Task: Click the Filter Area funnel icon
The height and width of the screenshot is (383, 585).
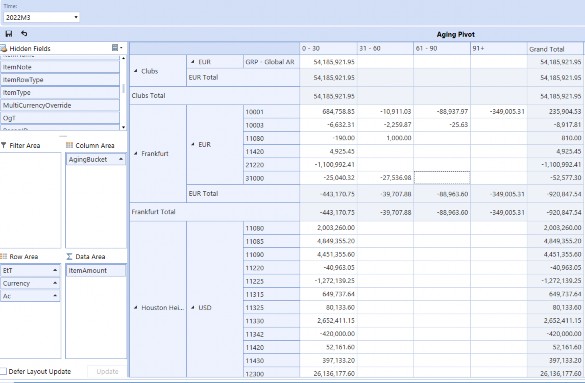Action: [x=4, y=145]
